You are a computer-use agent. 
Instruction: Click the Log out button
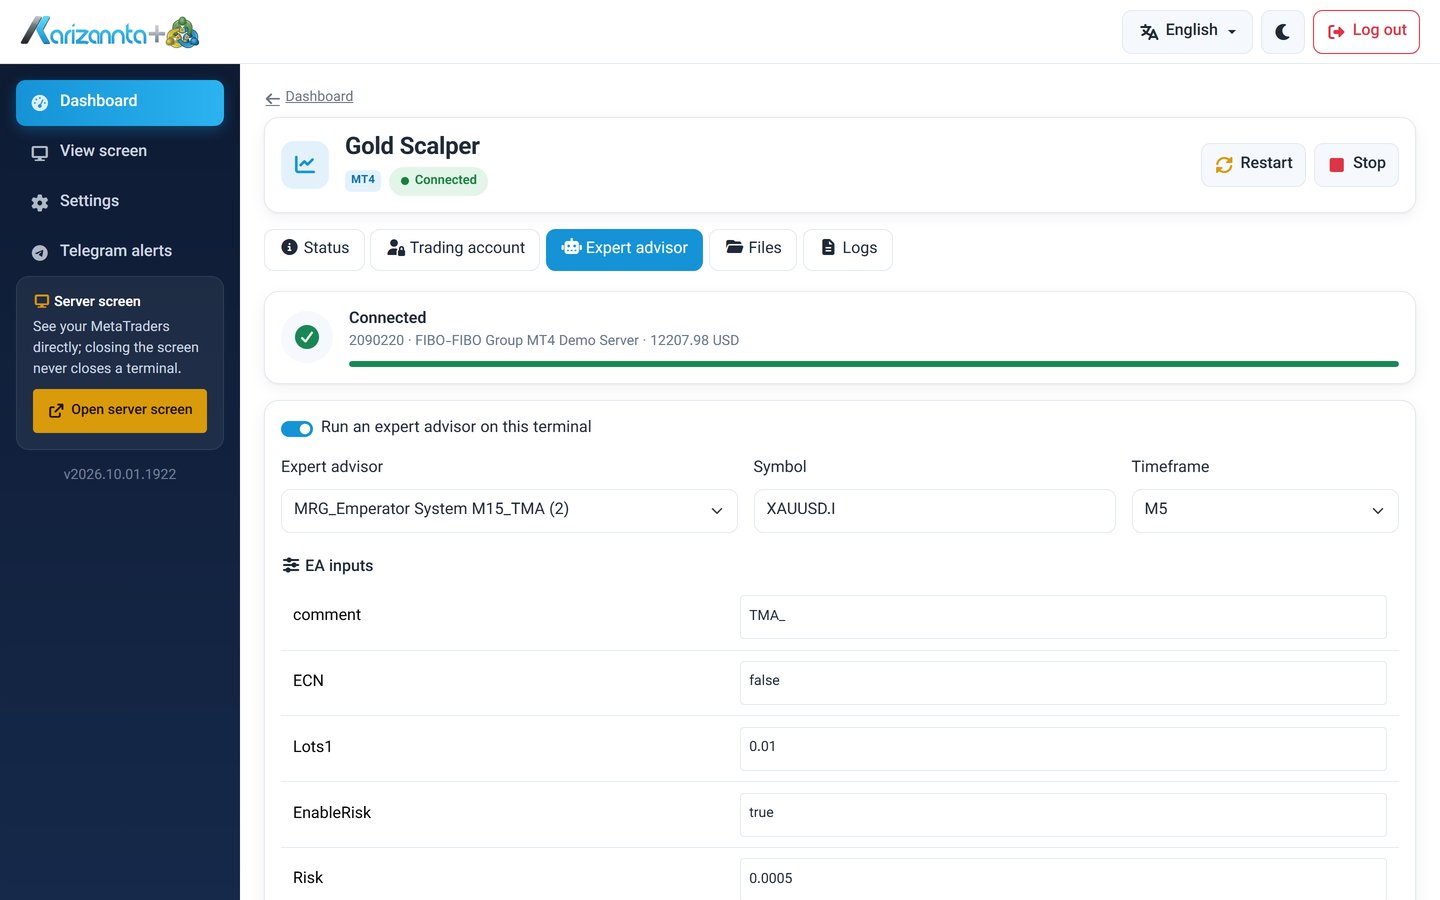[1366, 32]
